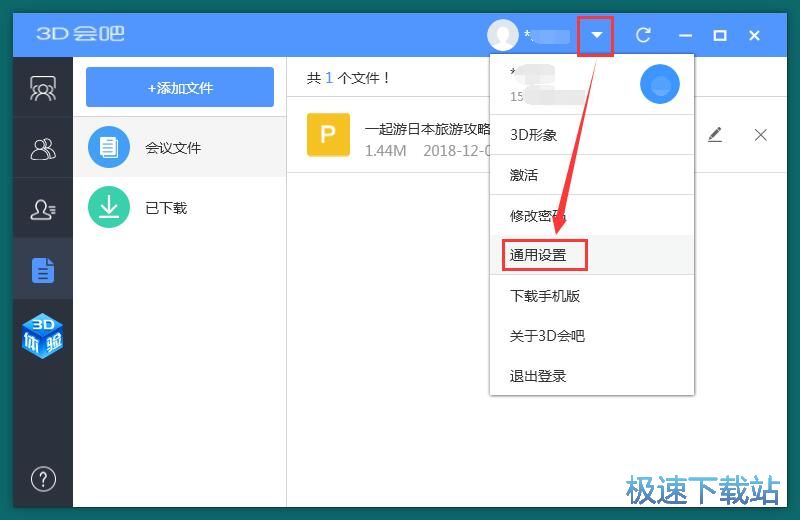Open the user list sidebar icon
This screenshot has height=520, width=800.
pyautogui.click(x=43, y=209)
